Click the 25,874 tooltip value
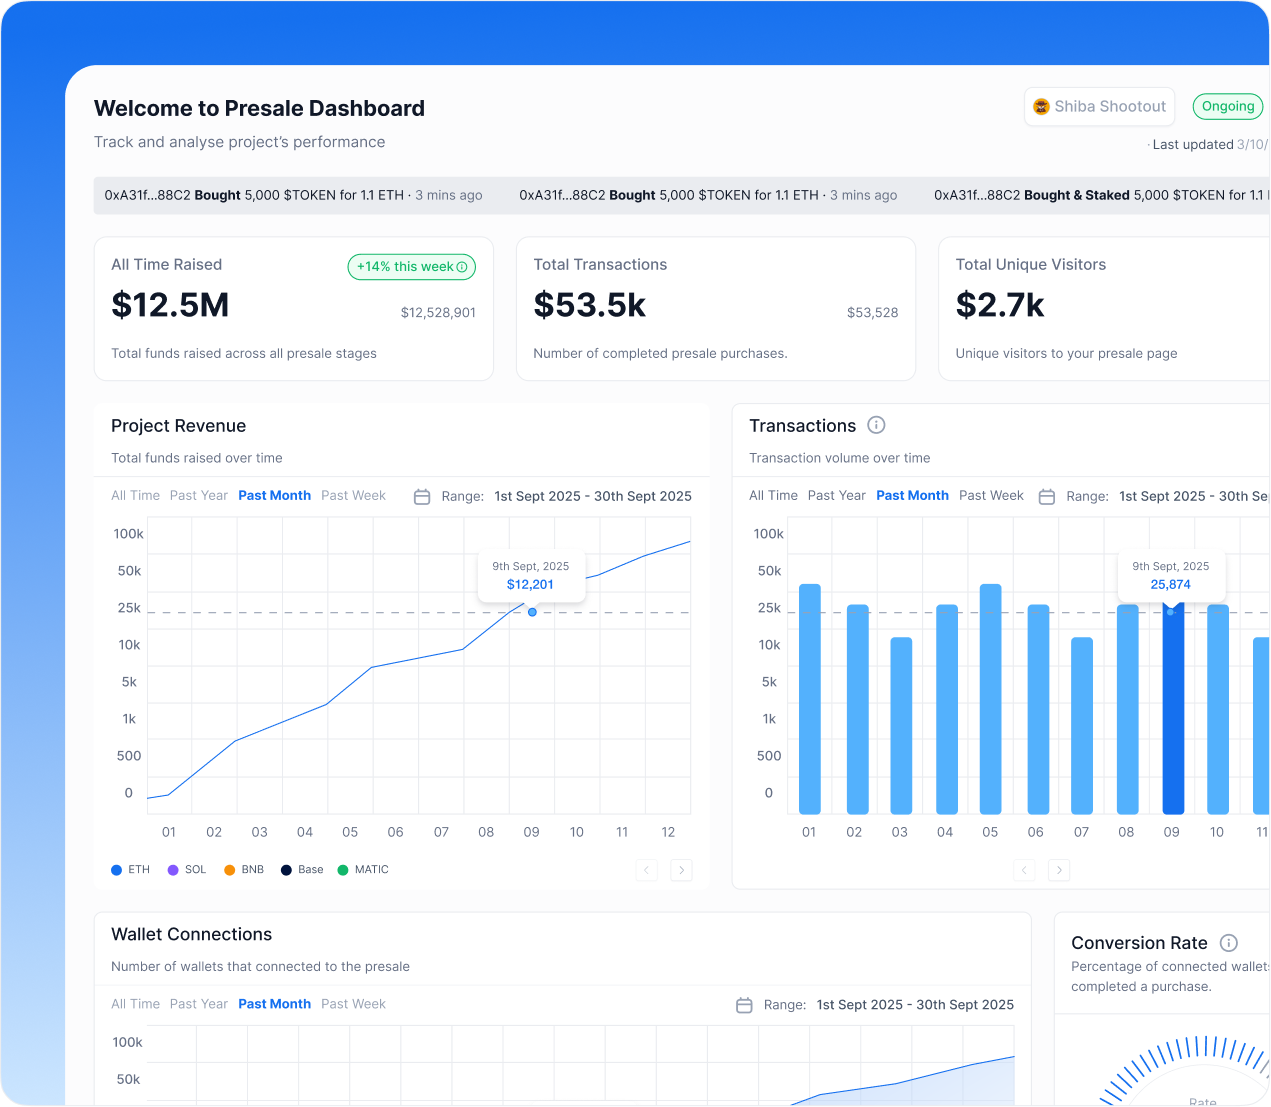 pos(1170,585)
